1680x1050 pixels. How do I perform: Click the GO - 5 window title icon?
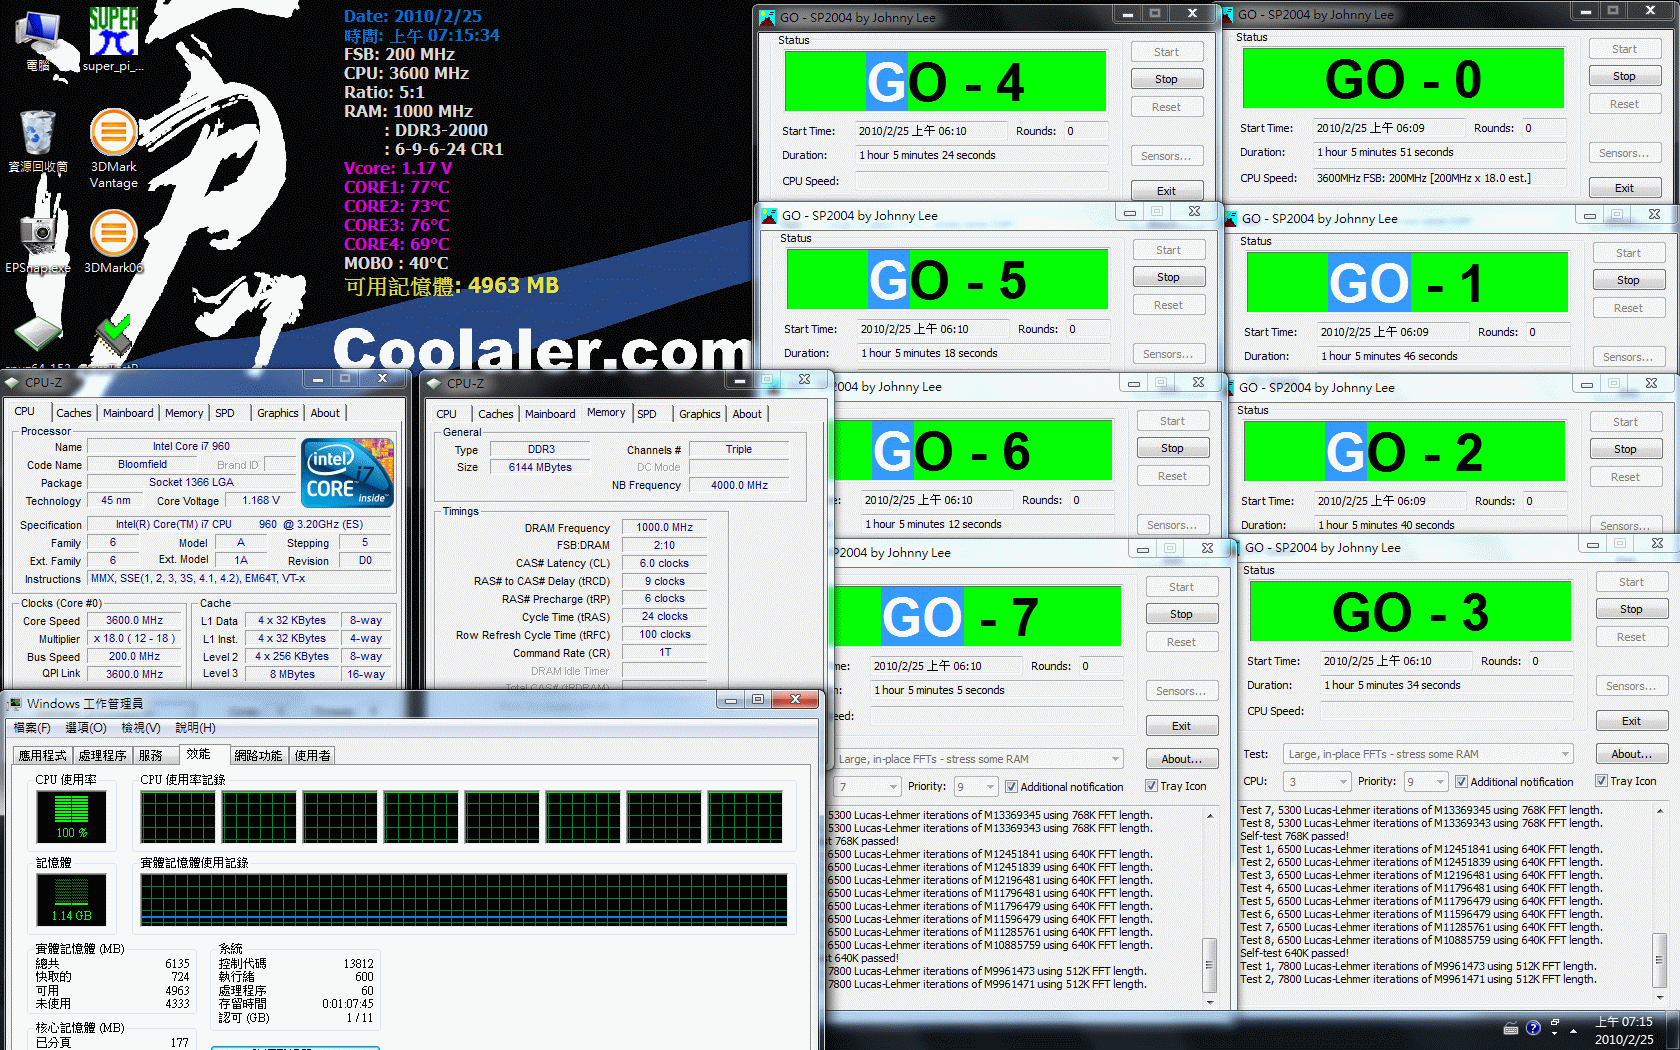point(769,215)
